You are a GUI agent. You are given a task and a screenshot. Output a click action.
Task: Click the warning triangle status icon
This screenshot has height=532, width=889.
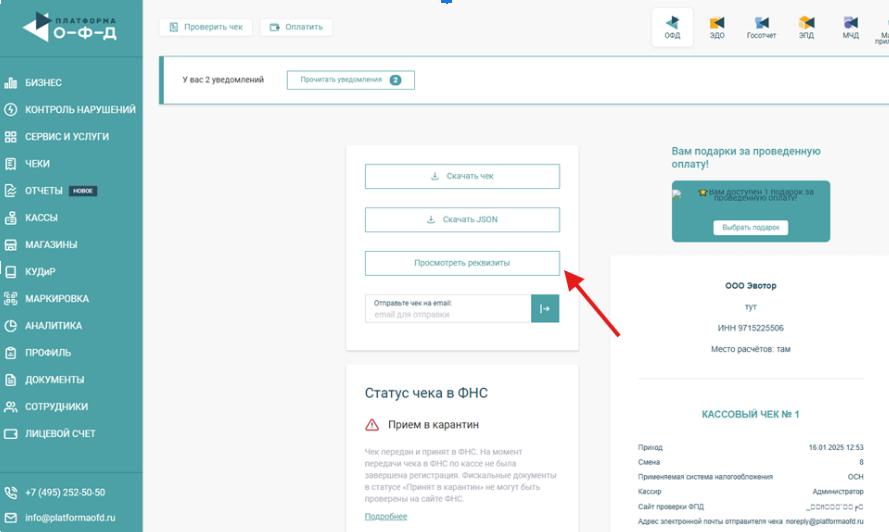tap(372, 424)
